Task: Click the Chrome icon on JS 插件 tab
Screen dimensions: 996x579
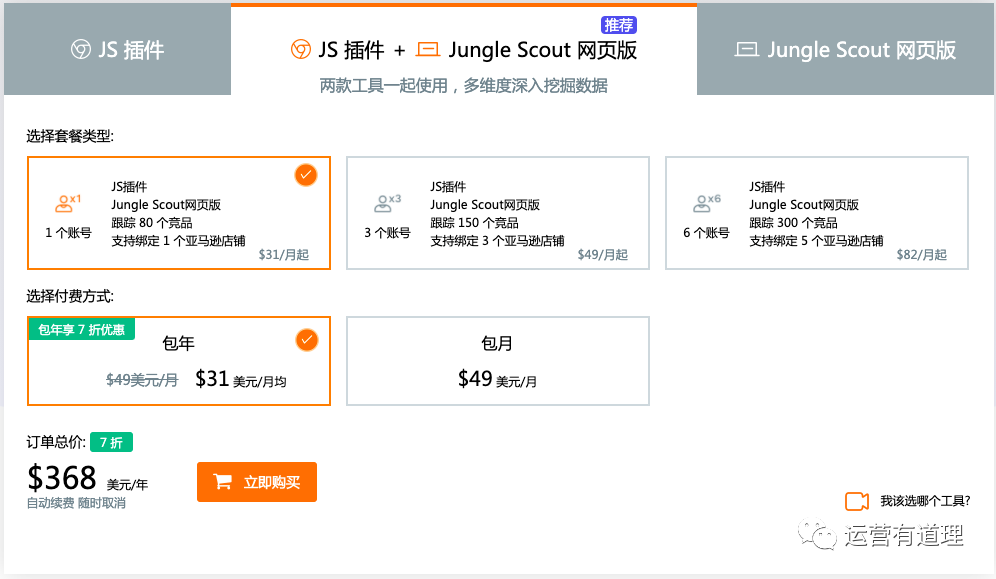Action: (80, 49)
